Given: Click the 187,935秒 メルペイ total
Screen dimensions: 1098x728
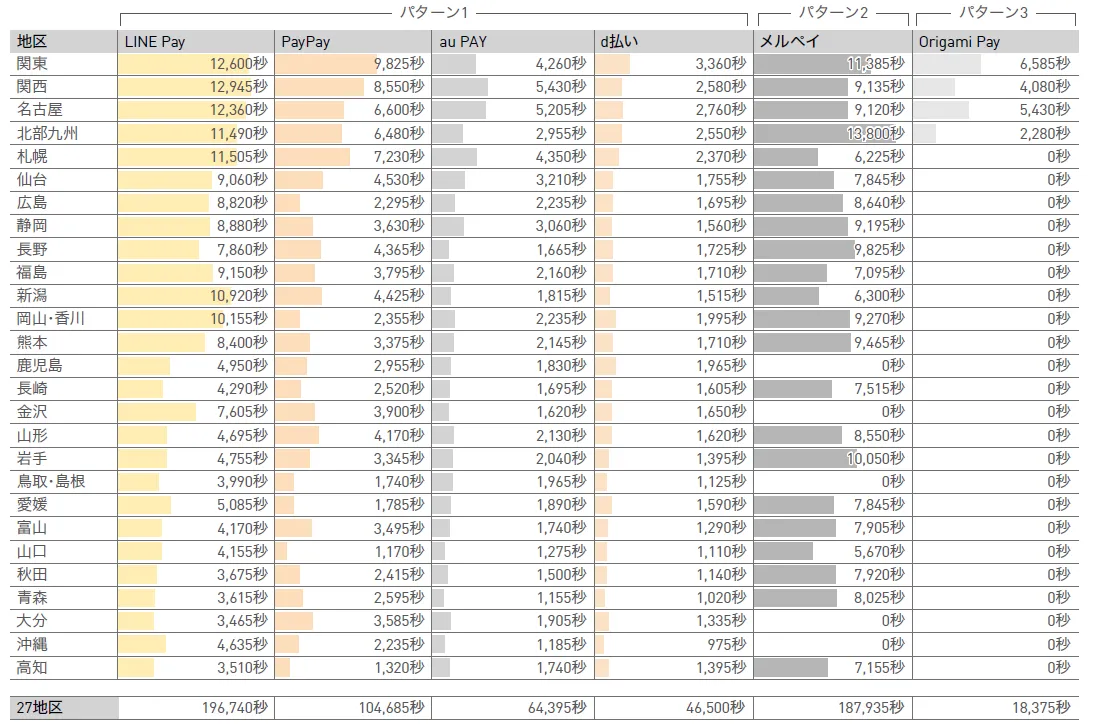Looking at the screenshot, I should [871, 708].
